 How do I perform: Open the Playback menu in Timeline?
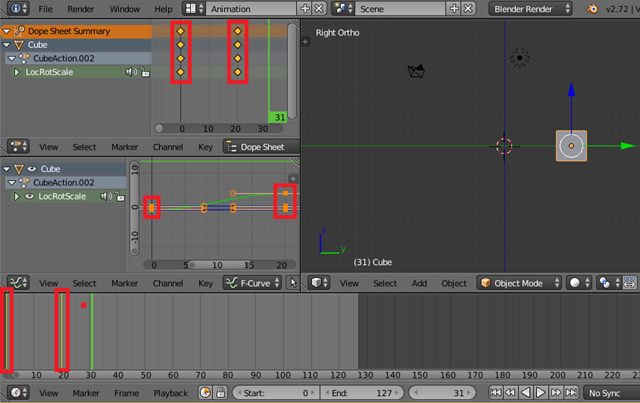click(171, 393)
